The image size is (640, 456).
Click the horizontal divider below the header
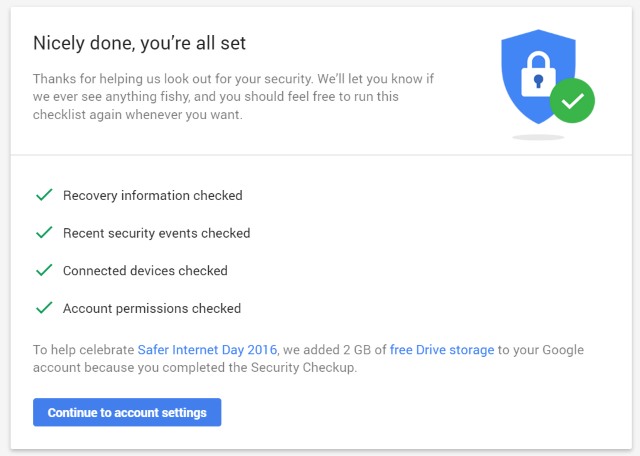[320, 155]
